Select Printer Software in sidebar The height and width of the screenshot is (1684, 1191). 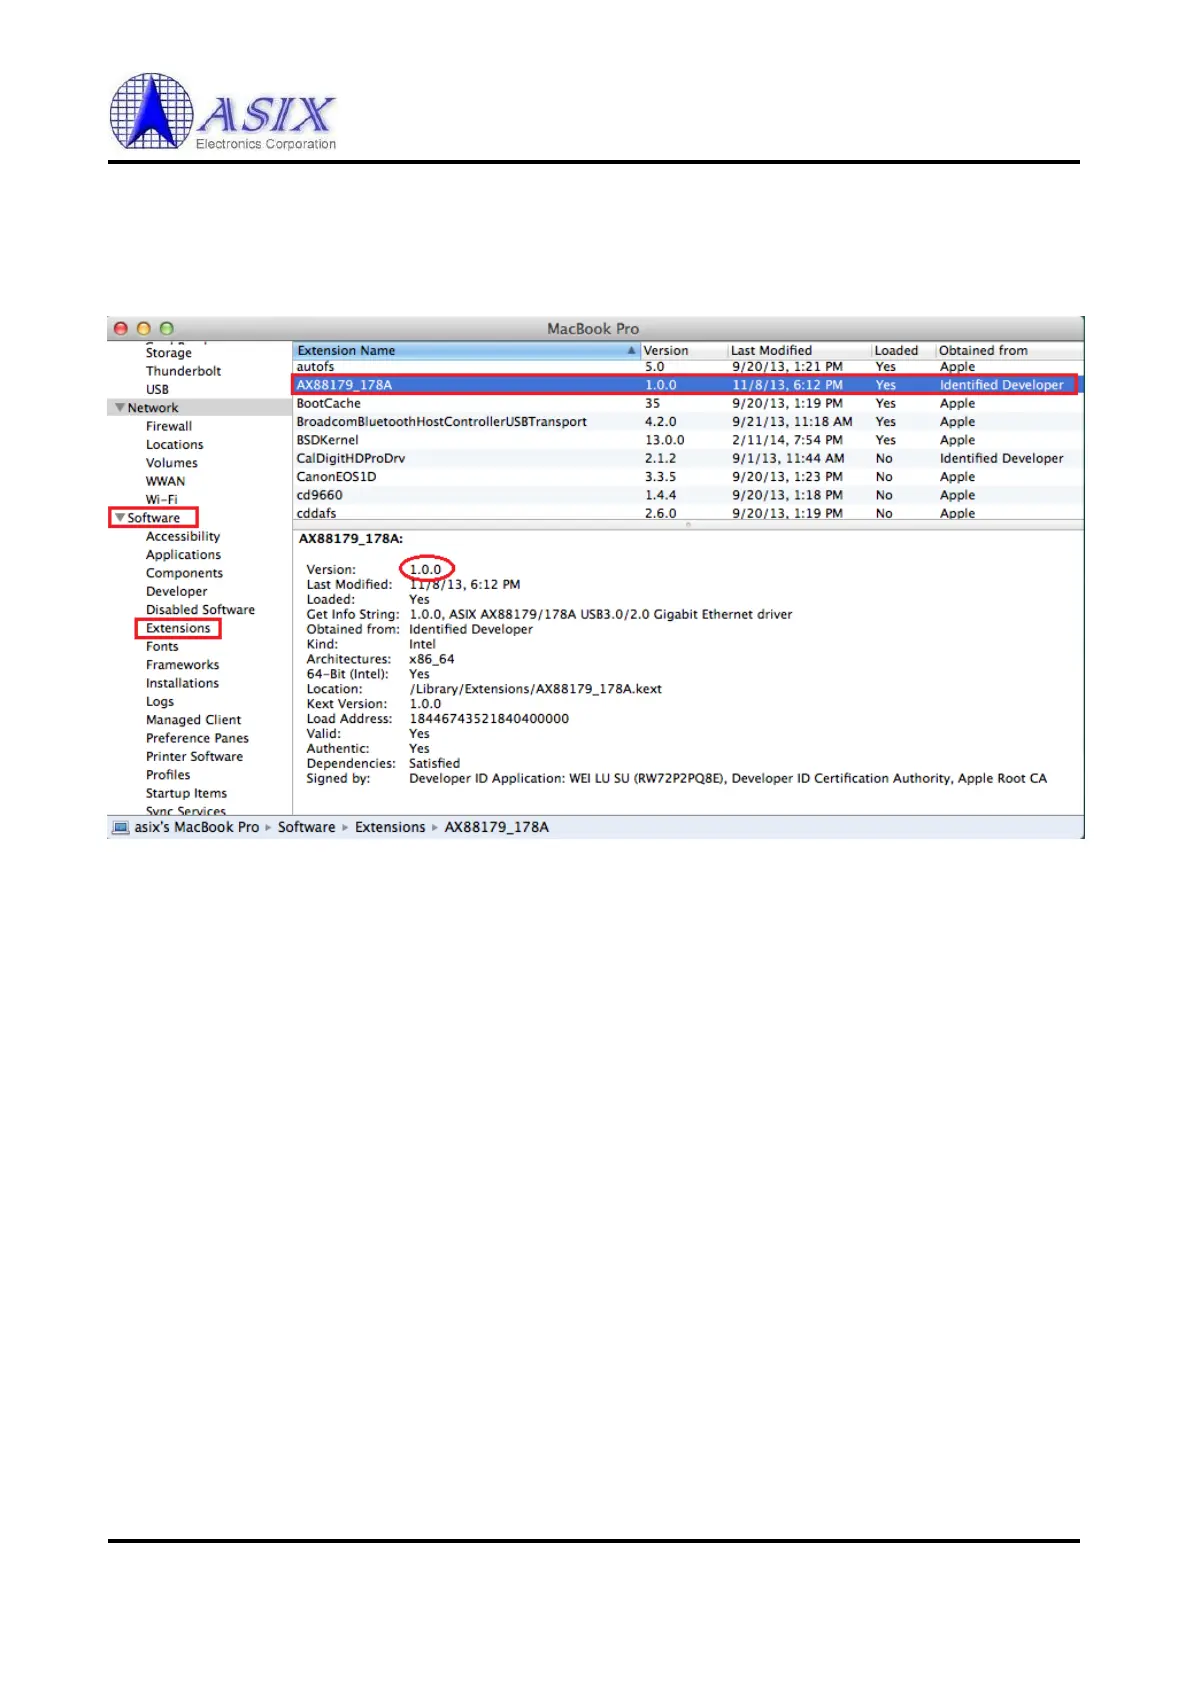coord(194,757)
